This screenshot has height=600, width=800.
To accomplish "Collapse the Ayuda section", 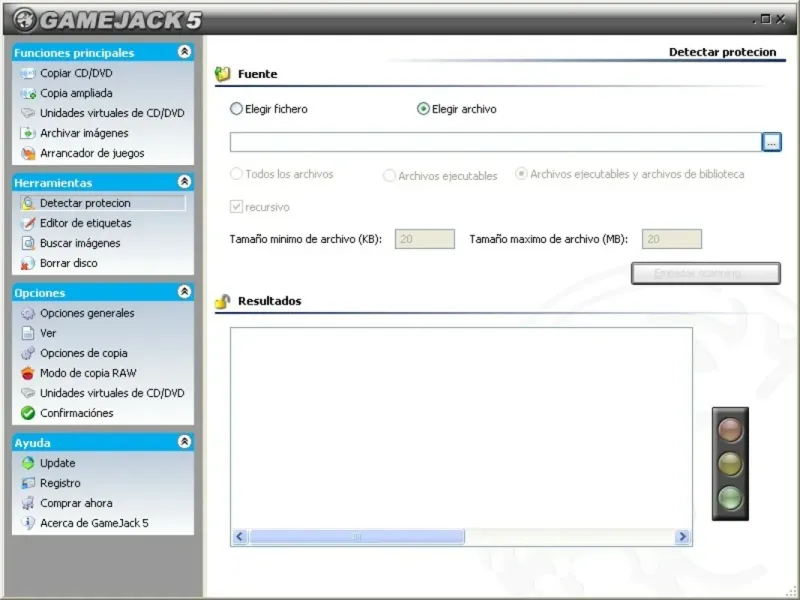I will pyautogui.click(x=184, y=441).
